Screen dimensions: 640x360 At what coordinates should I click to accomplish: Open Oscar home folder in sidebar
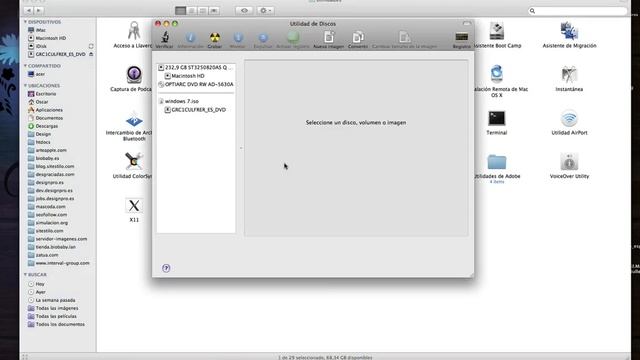pos(38,102)
